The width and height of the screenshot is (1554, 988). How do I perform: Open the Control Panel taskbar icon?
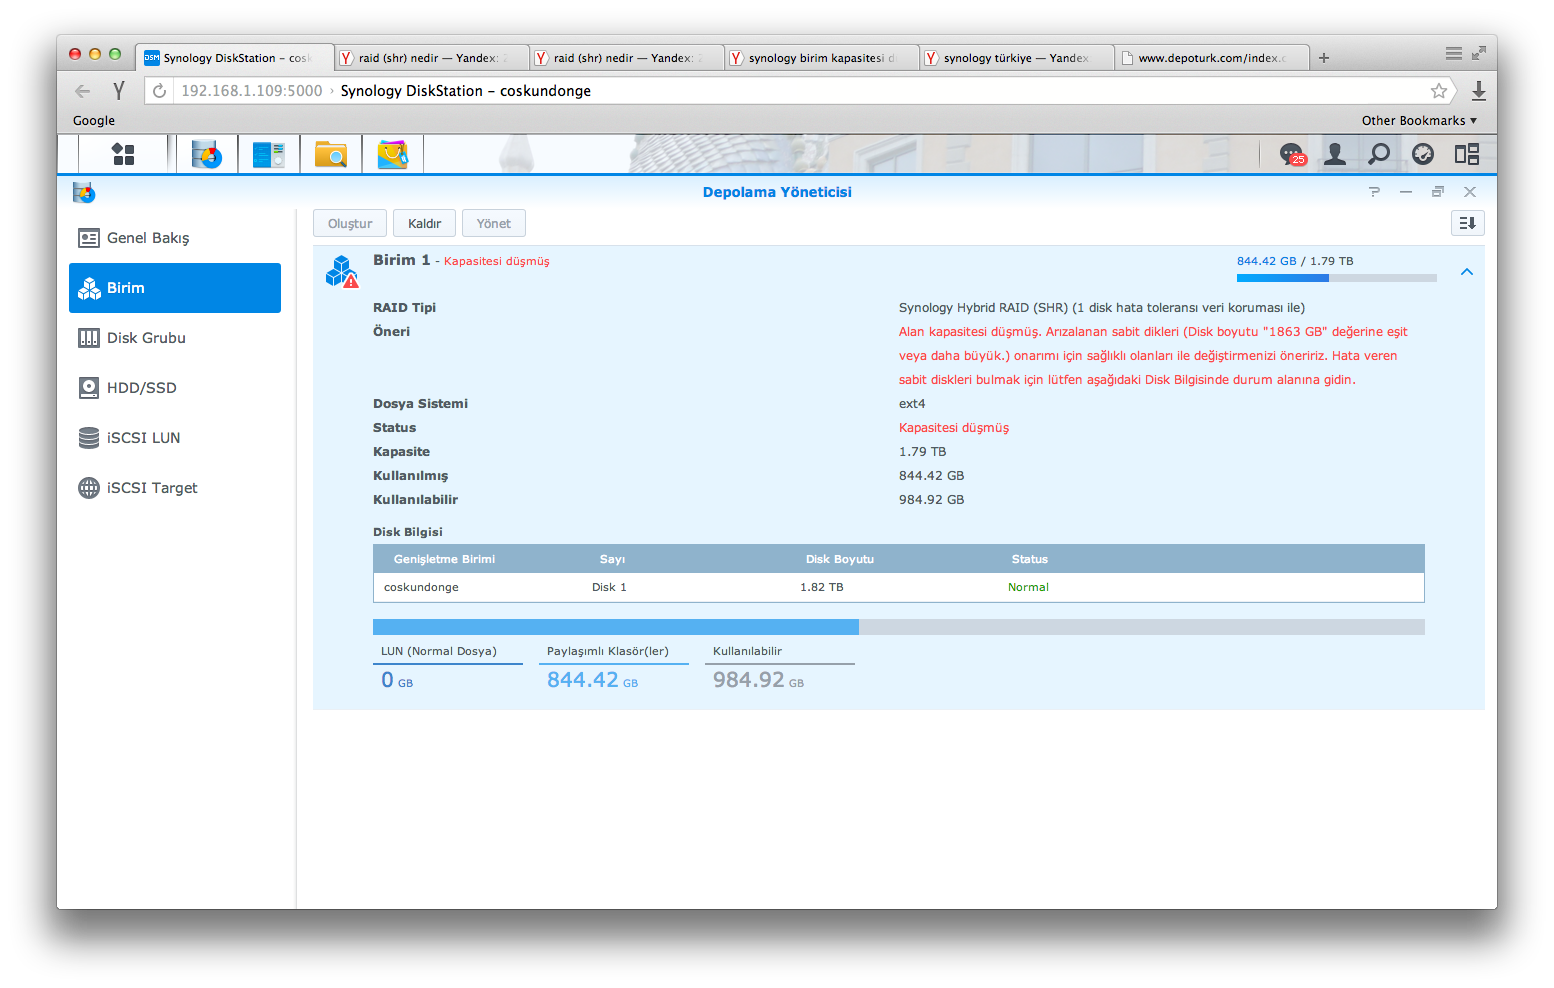[268, 154]
